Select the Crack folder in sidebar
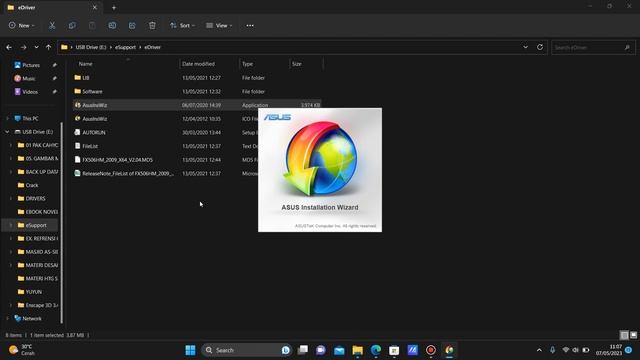 click(32, 185)
